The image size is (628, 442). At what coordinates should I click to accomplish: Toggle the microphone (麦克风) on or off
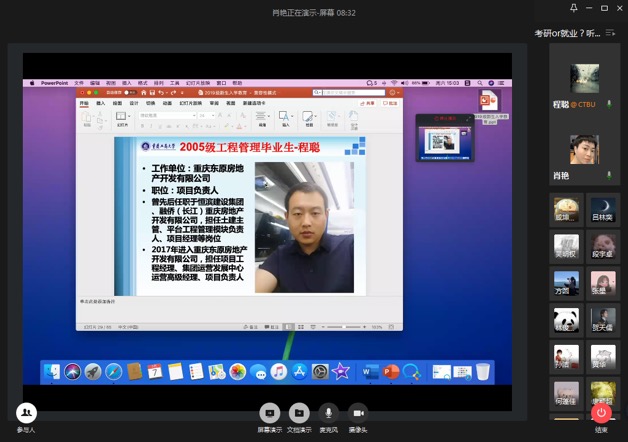tap(328, 412)
